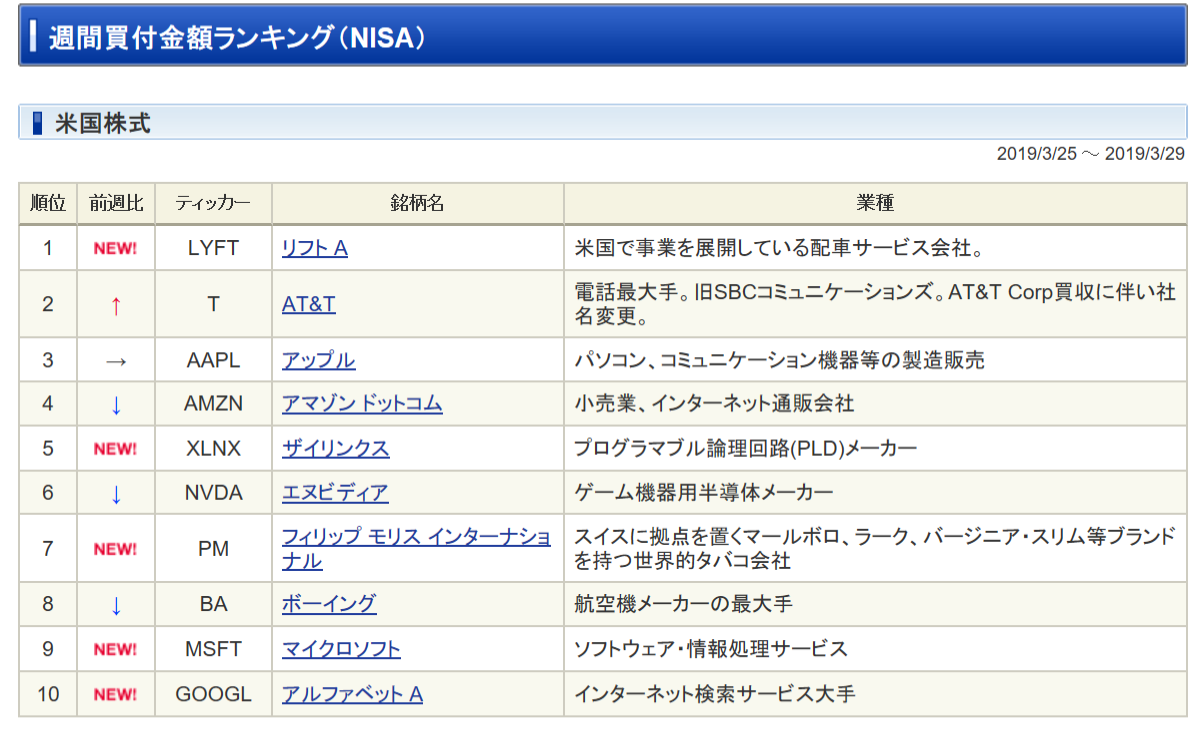Click the blue down arrow for AMZN
Viewport: 1200px width, 732px height.
115,405
